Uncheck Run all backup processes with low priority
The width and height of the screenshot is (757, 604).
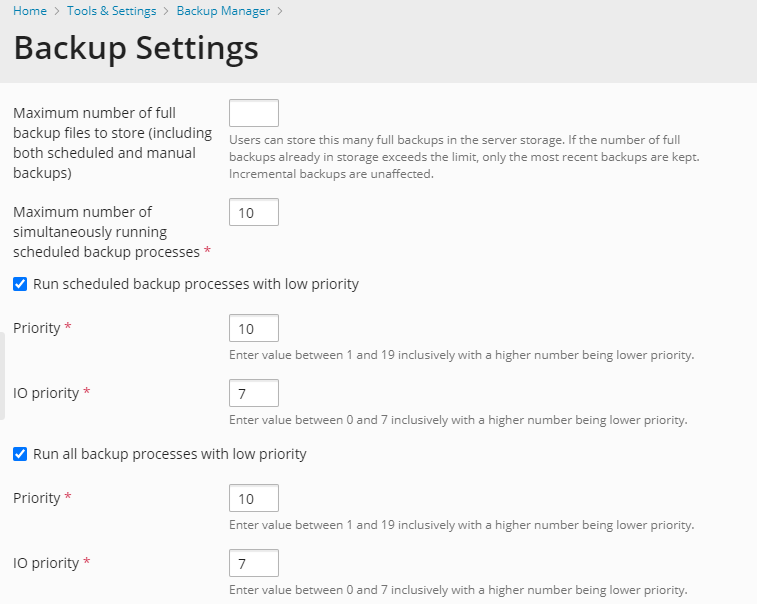(x=20, y=454)
